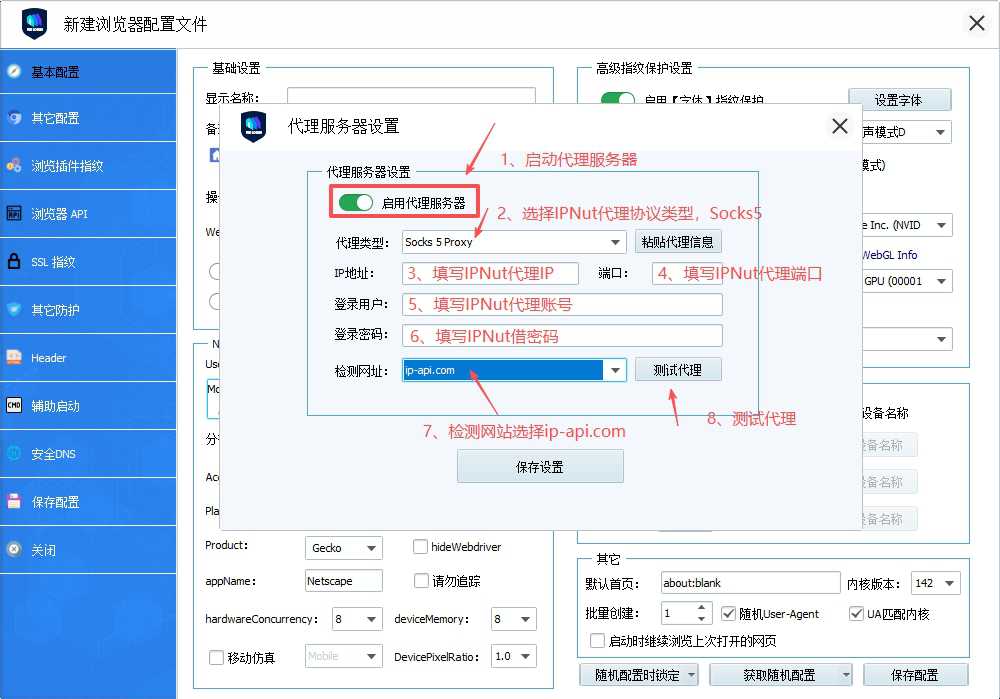The height and width of the screenshot is (699, 1000).
Task: Select the 浏览插件指纹 sidebar icon
Action: 14,166
